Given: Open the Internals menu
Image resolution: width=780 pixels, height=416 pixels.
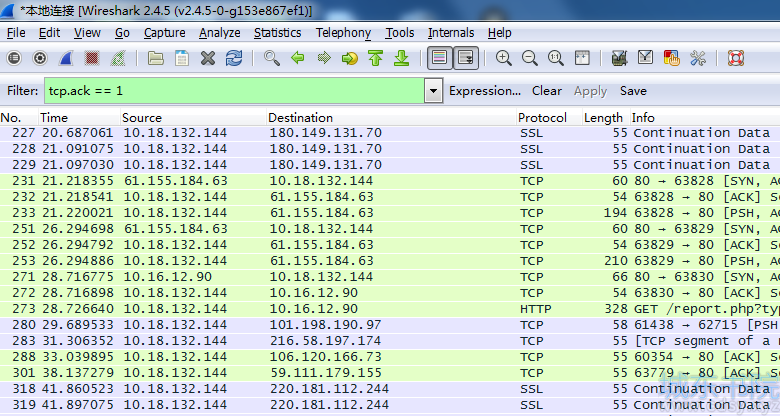Looking at the screenshot, I should click(x=451, y=33).
